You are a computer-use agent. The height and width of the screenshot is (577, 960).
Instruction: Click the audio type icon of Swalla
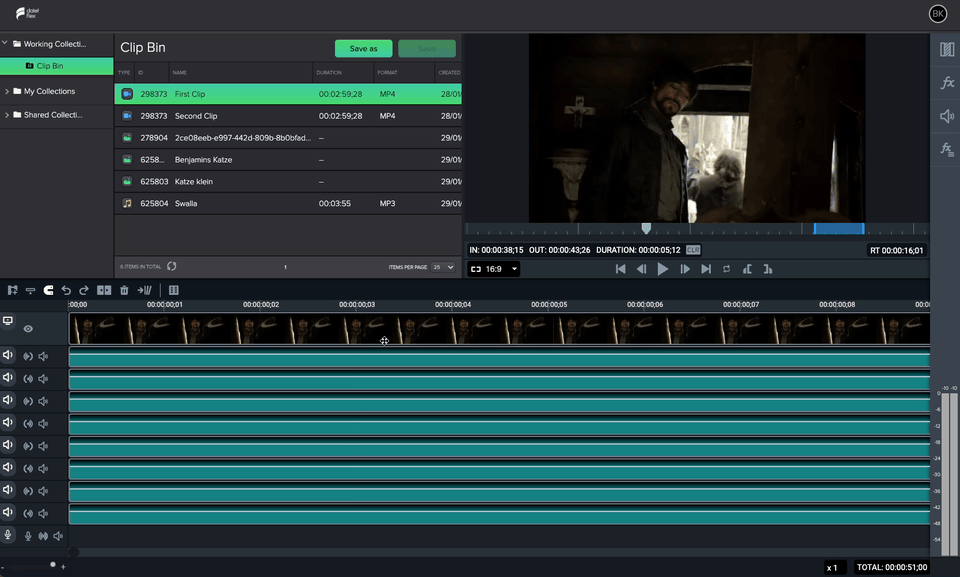pyautogui.click(x=127, y=203)
